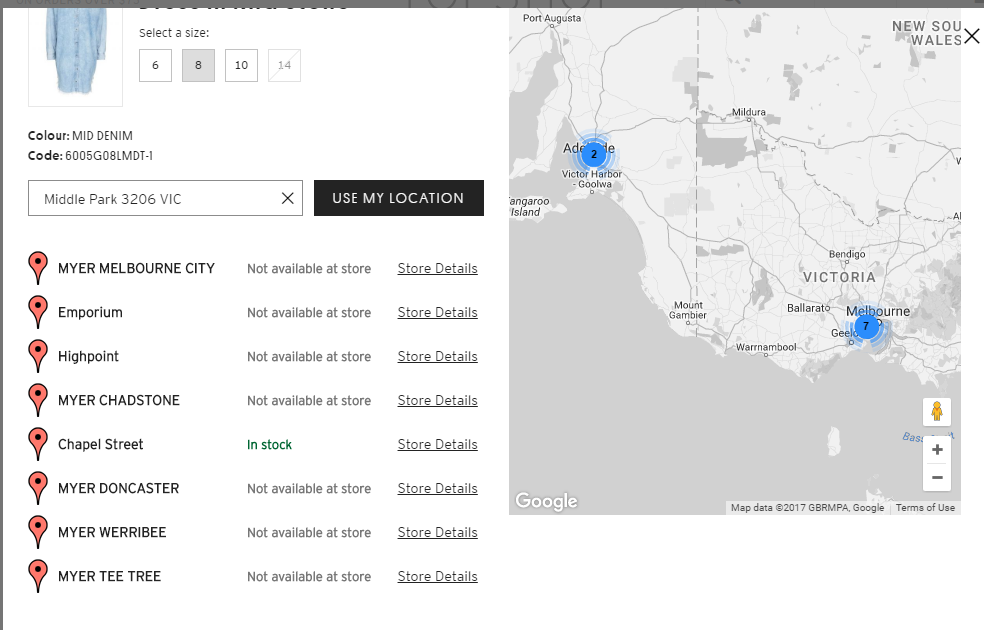Click the Mildura label on the map
The width and height of the screenshot is (984, 630).
click(x=749, y=112)
